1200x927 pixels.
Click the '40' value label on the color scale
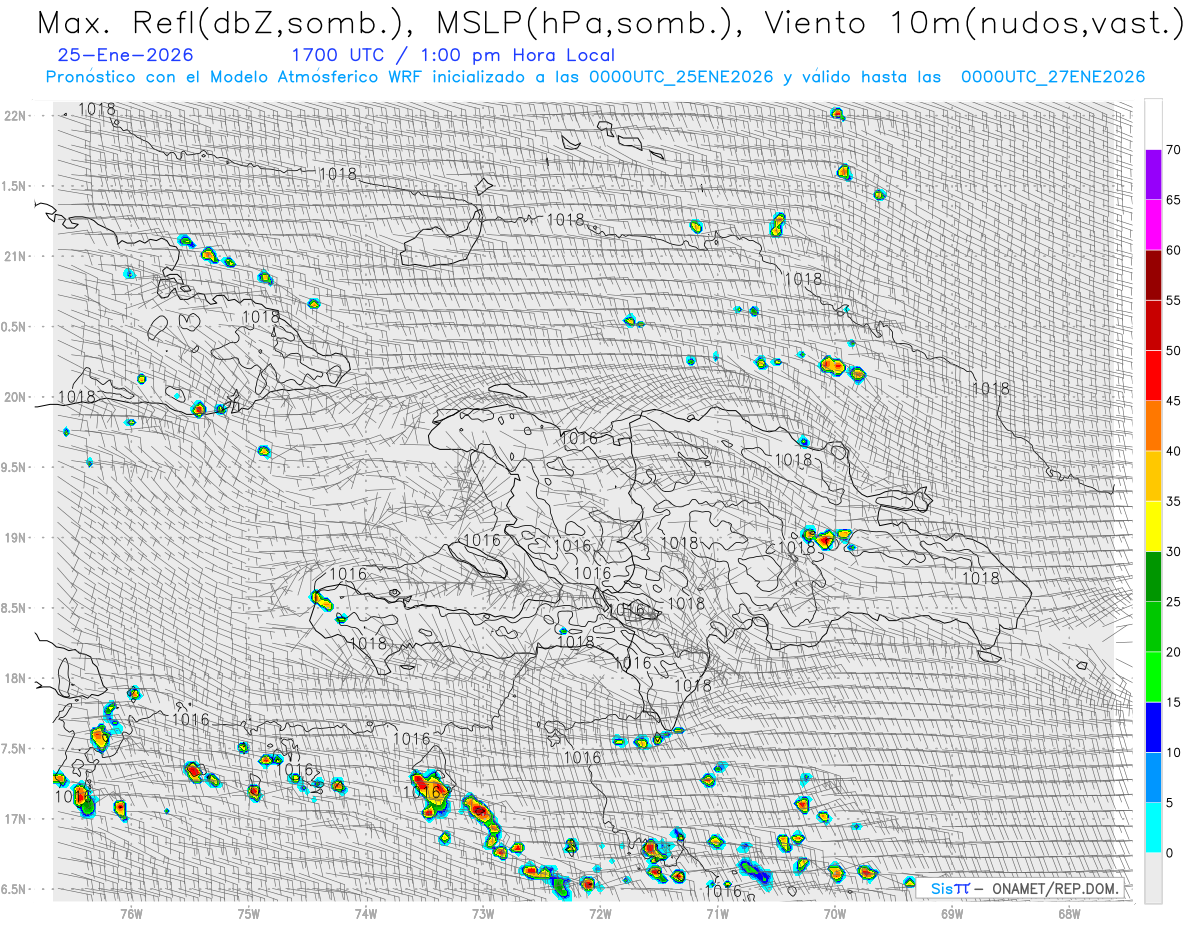(x=1174, y=451)
